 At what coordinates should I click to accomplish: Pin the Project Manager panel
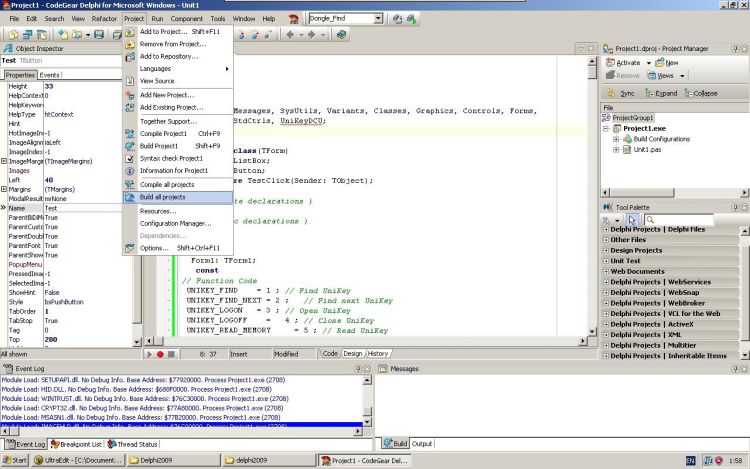coord(735,48)
